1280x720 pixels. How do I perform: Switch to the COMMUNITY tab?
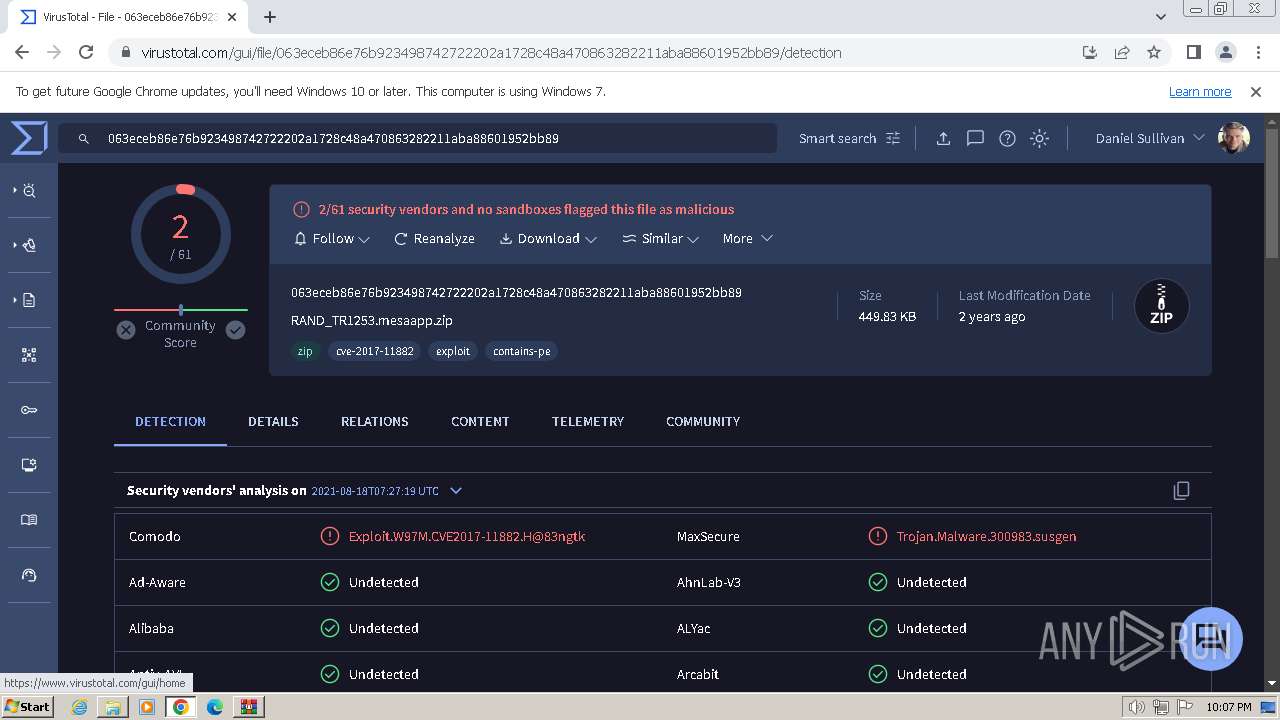(703, 421)
